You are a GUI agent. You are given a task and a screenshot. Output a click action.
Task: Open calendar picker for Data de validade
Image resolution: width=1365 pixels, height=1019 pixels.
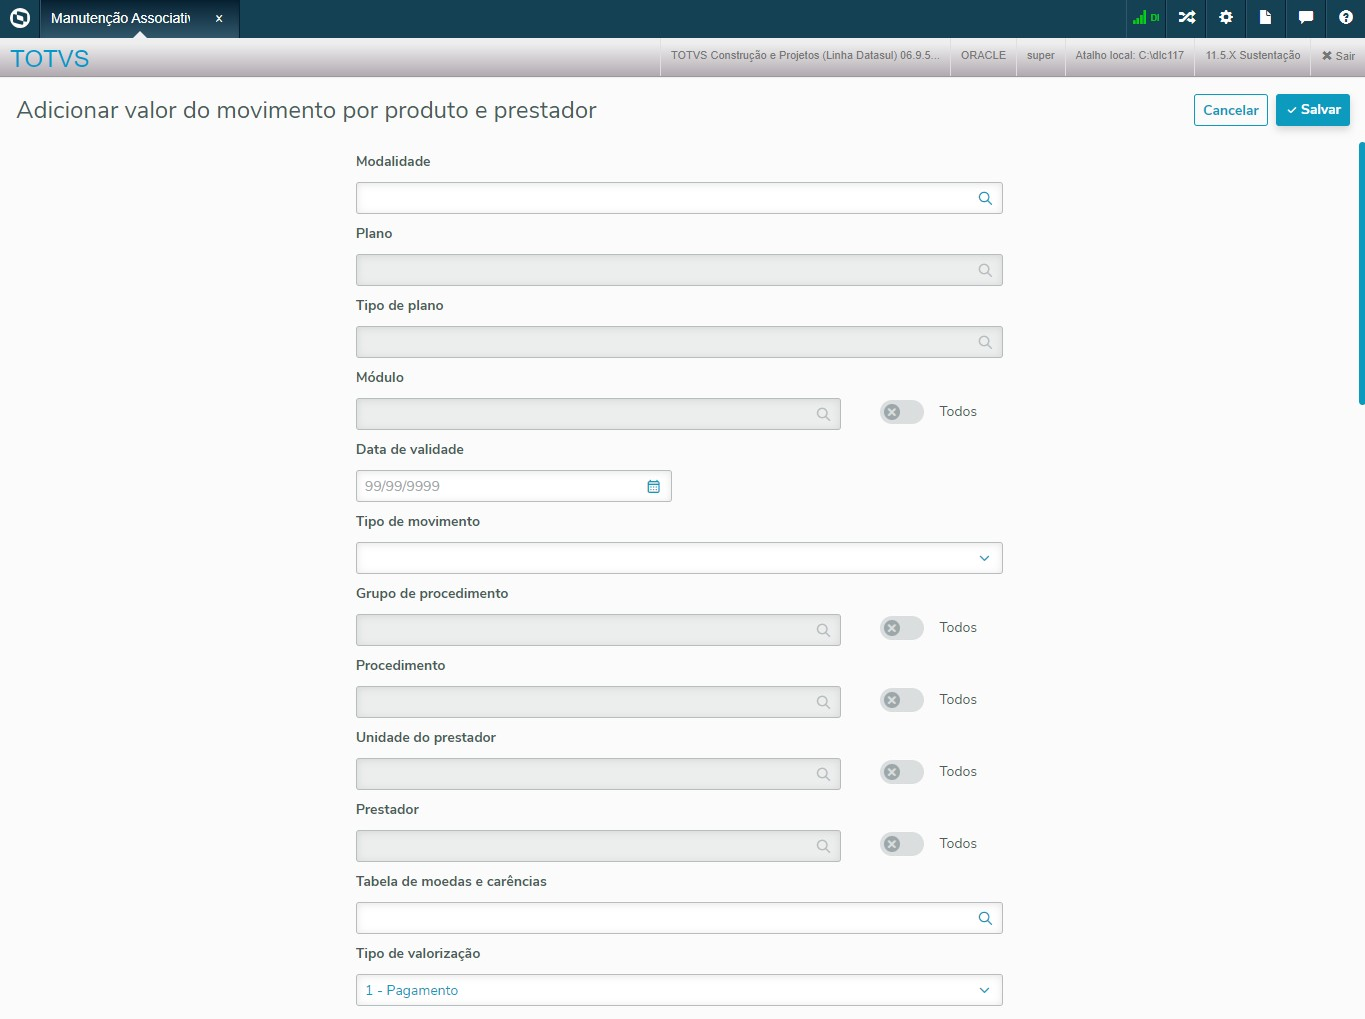[x=654, y=486]
